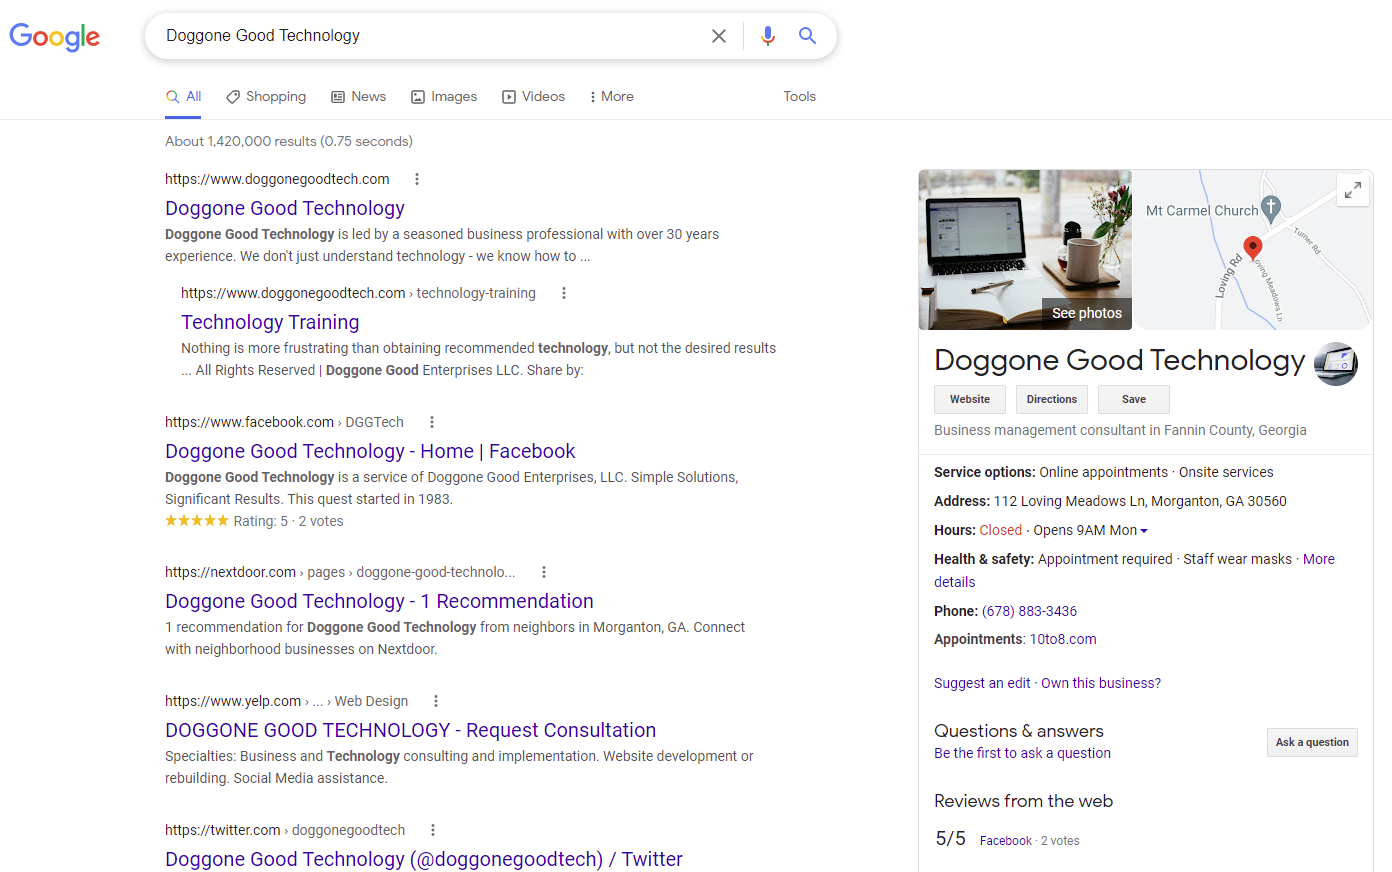Viewport: 1392px width, 872px height.
Task: Expand the More search menu
Action: (611, 97)
